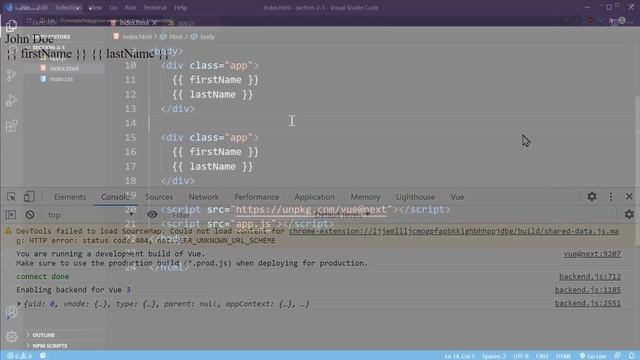
Task: Open the backend.js:2551 source link
Action: tap(588, 303)
